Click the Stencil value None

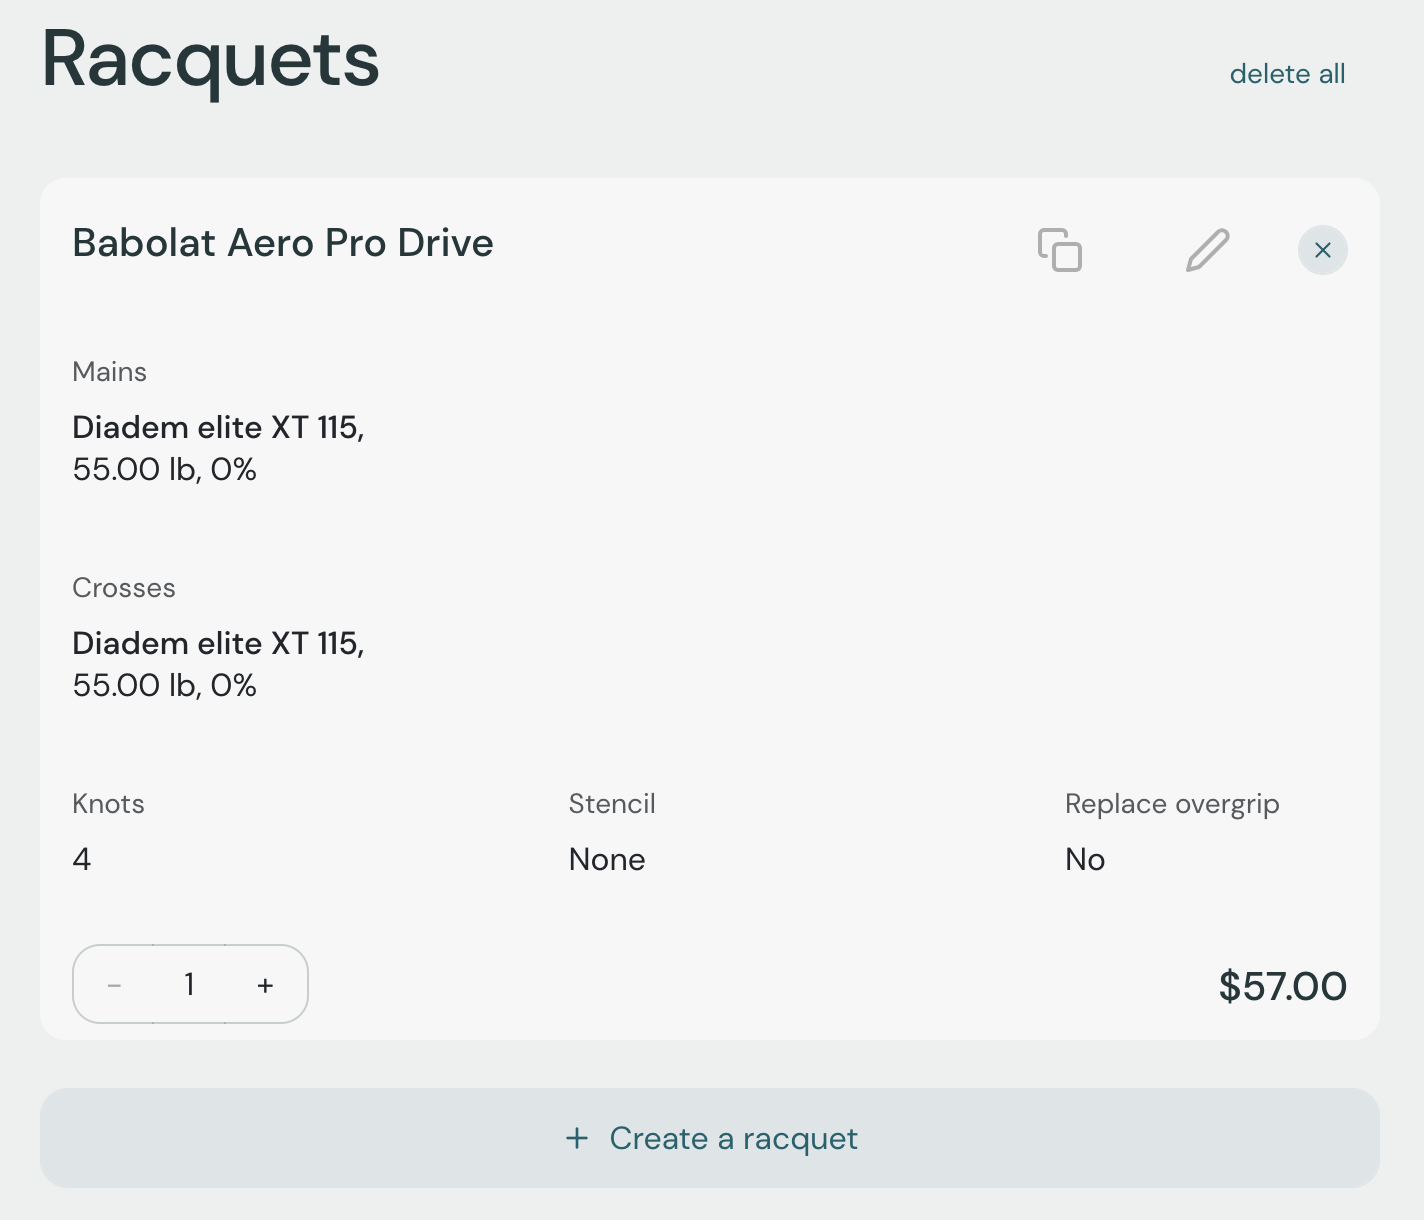607,860
